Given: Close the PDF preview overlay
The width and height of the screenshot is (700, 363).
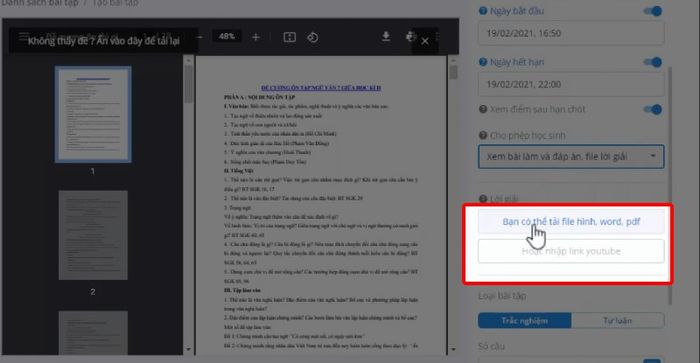Looking at the screenshot, I should pos(425,41).
